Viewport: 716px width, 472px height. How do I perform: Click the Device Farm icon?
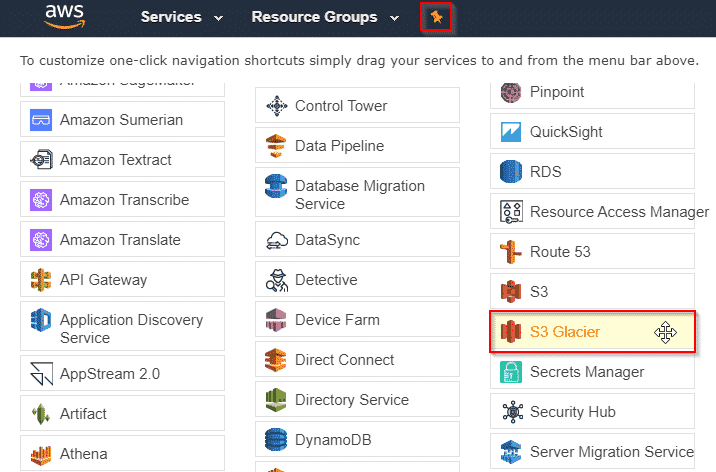276,320
